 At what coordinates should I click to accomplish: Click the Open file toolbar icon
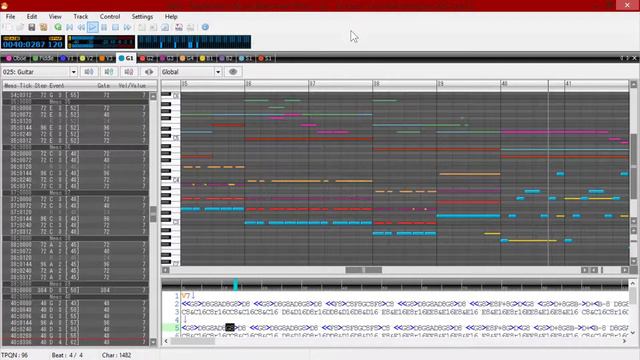[x=20, y=27]
